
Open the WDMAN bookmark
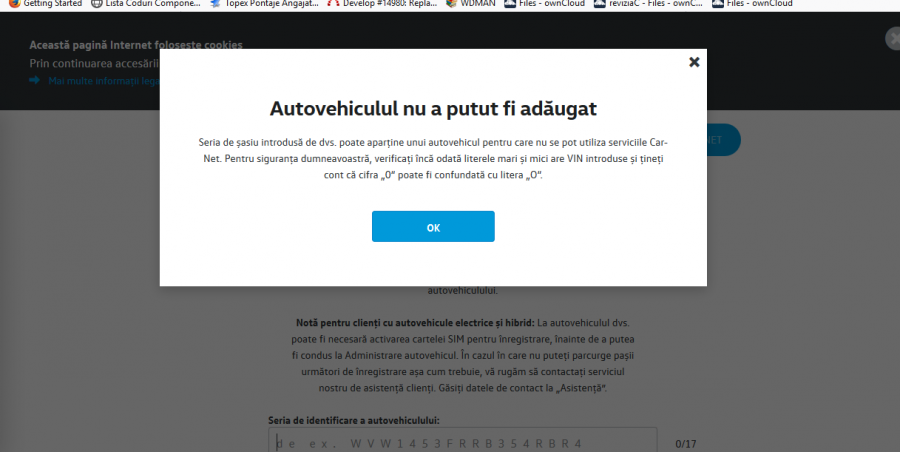click(471, 3)
